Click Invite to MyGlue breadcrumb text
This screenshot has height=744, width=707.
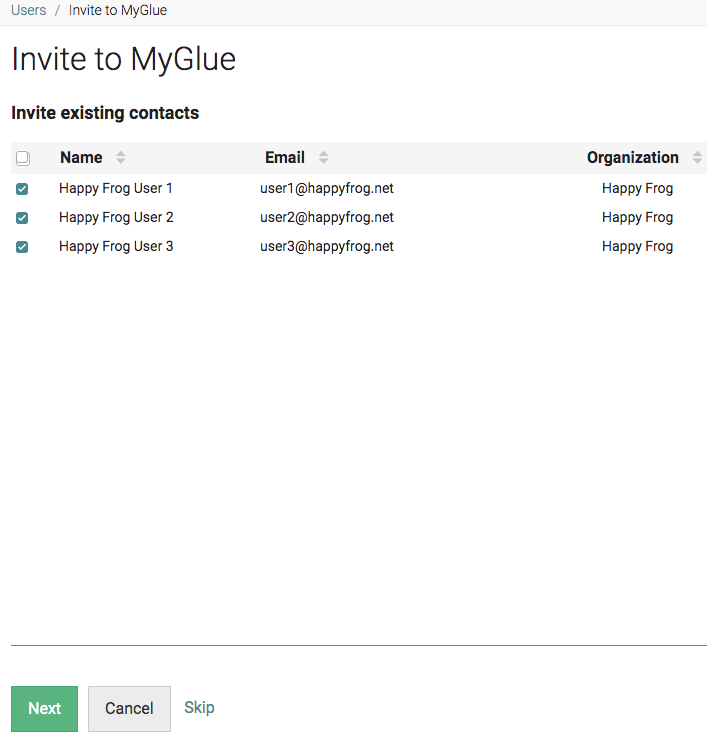pyautogui.click(x=118, y=10)
